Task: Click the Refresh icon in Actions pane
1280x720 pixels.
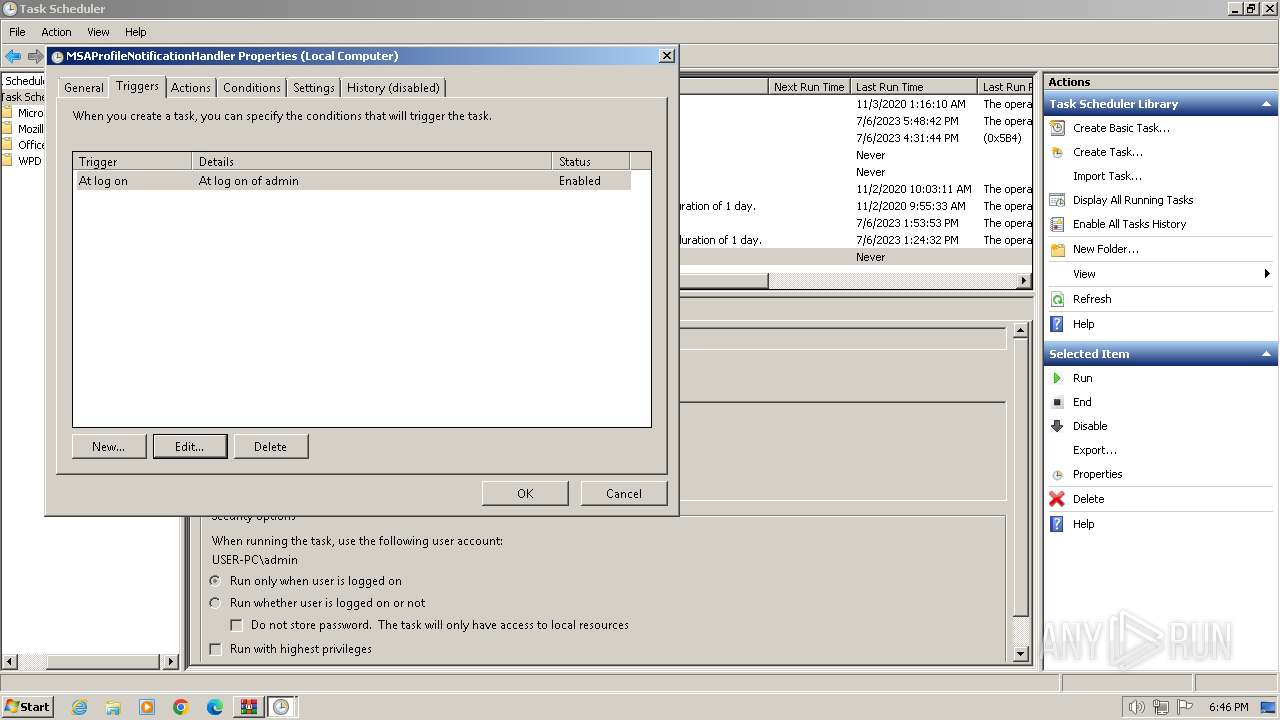Action: point(1057,299)
